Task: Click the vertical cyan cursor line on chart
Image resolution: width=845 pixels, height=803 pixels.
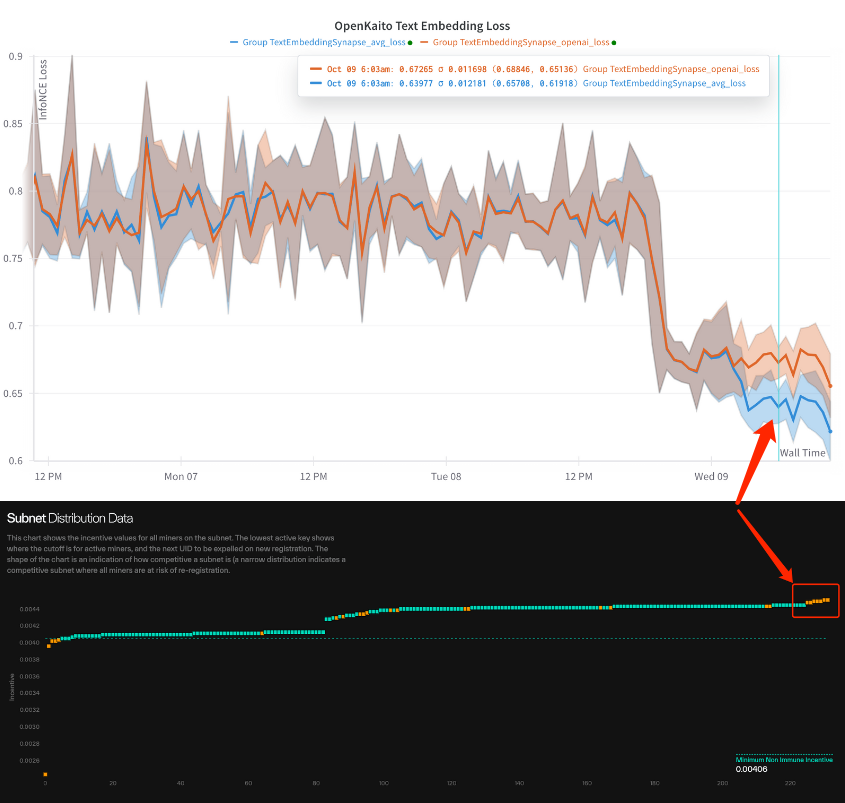Action: (778, 258)
